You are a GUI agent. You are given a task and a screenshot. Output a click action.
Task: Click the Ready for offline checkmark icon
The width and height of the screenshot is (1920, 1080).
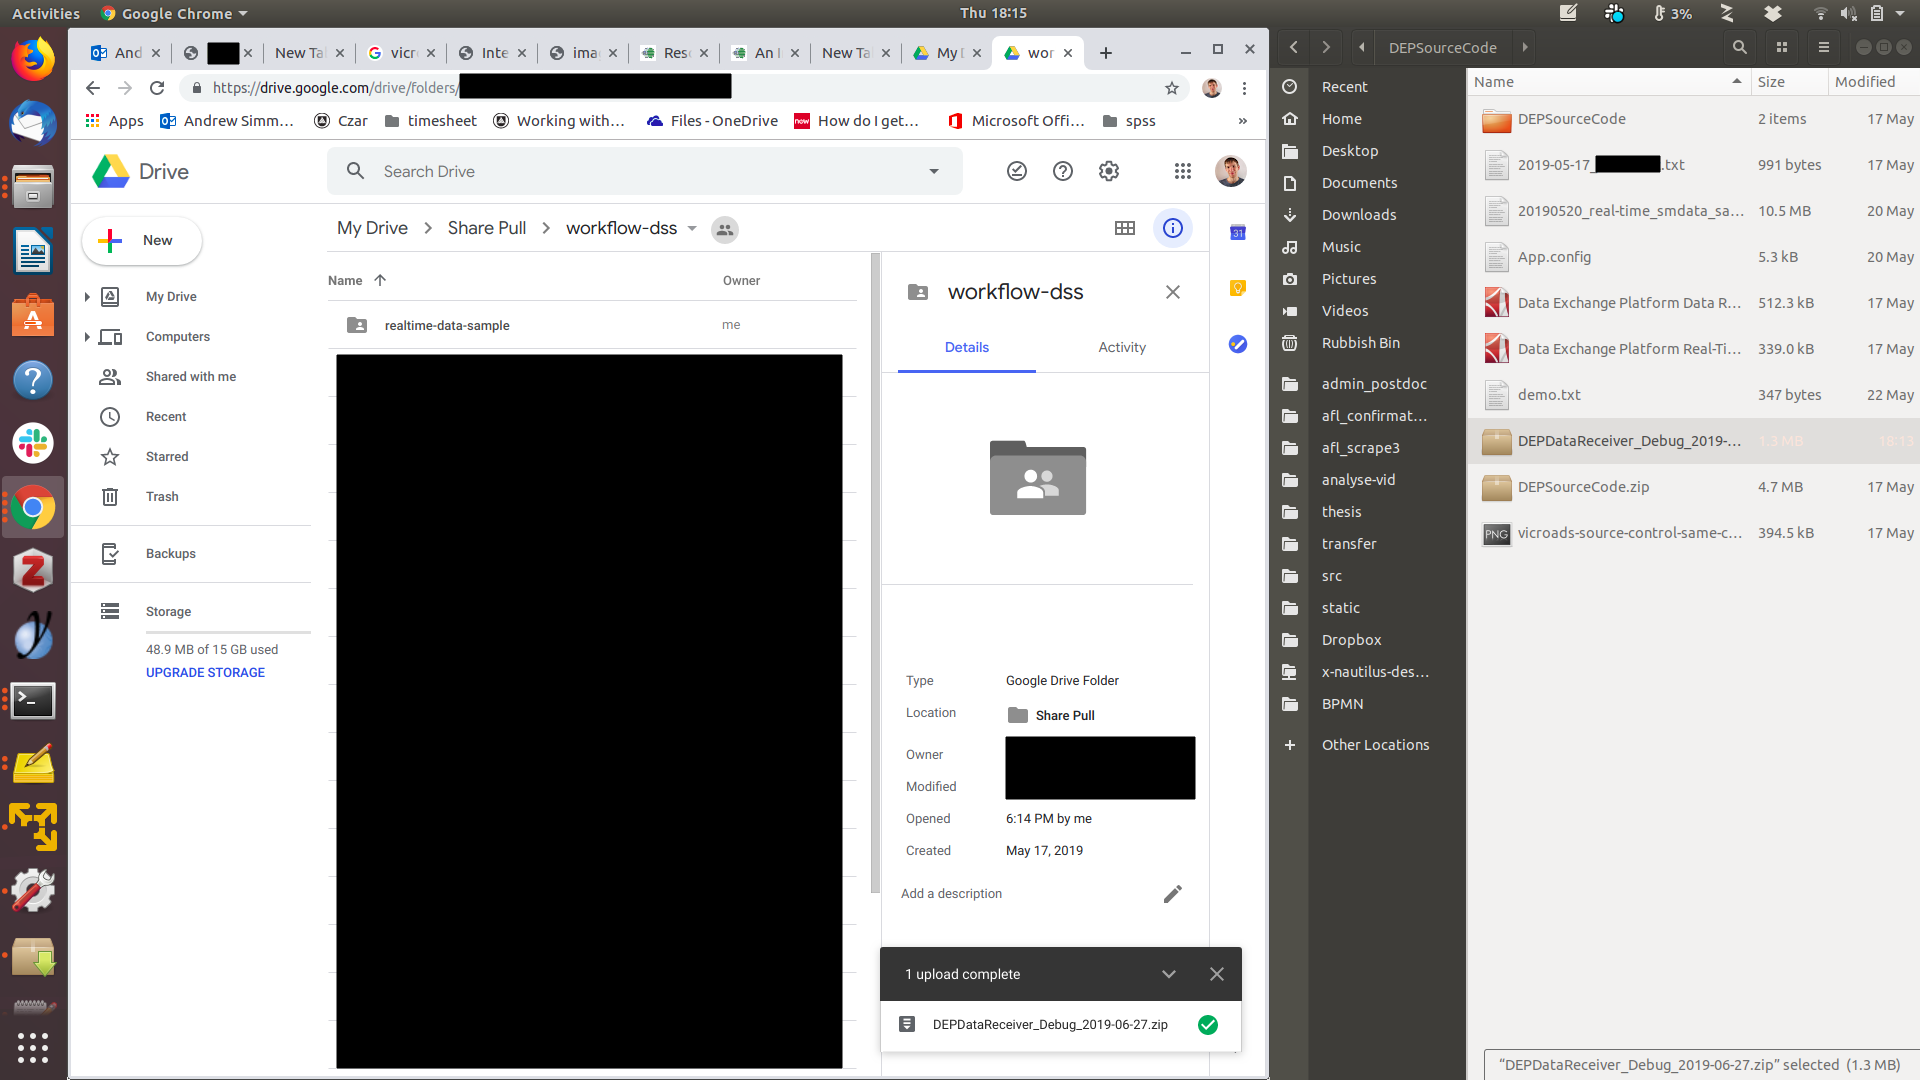coord(1016,171)
